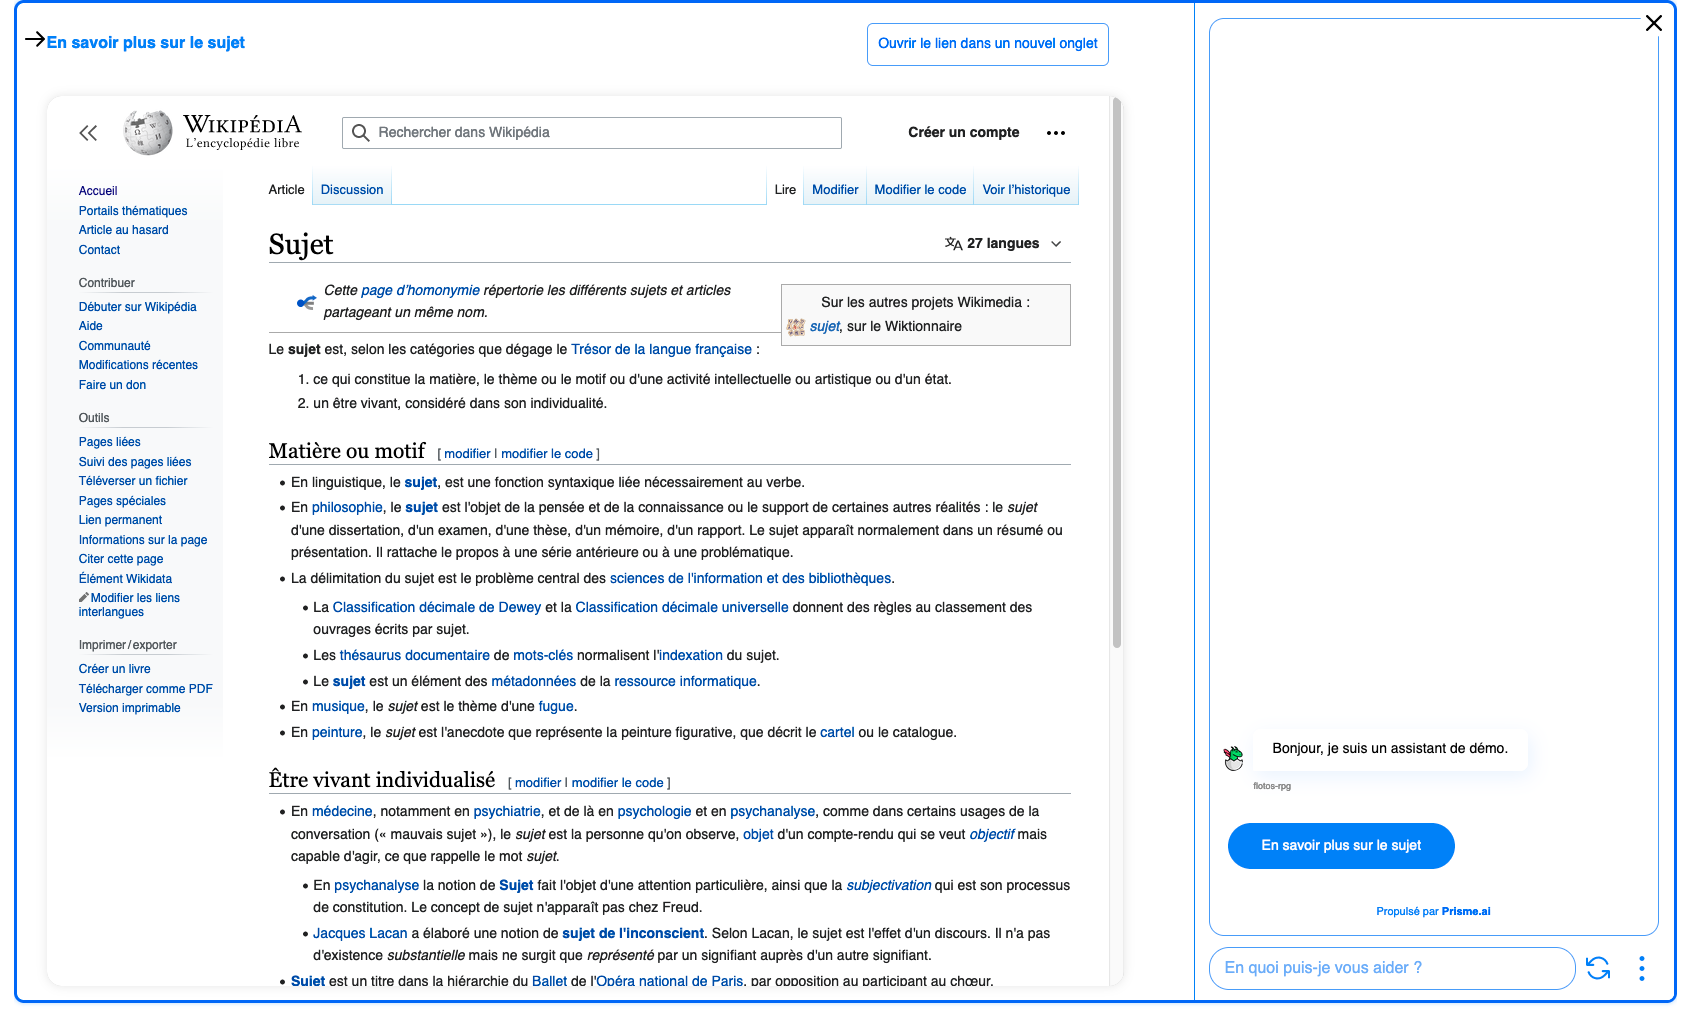Screen dimensions: 1685x1013
Task: Click the En savoir plus sur le sujet heading link
Action: point(146,42)
